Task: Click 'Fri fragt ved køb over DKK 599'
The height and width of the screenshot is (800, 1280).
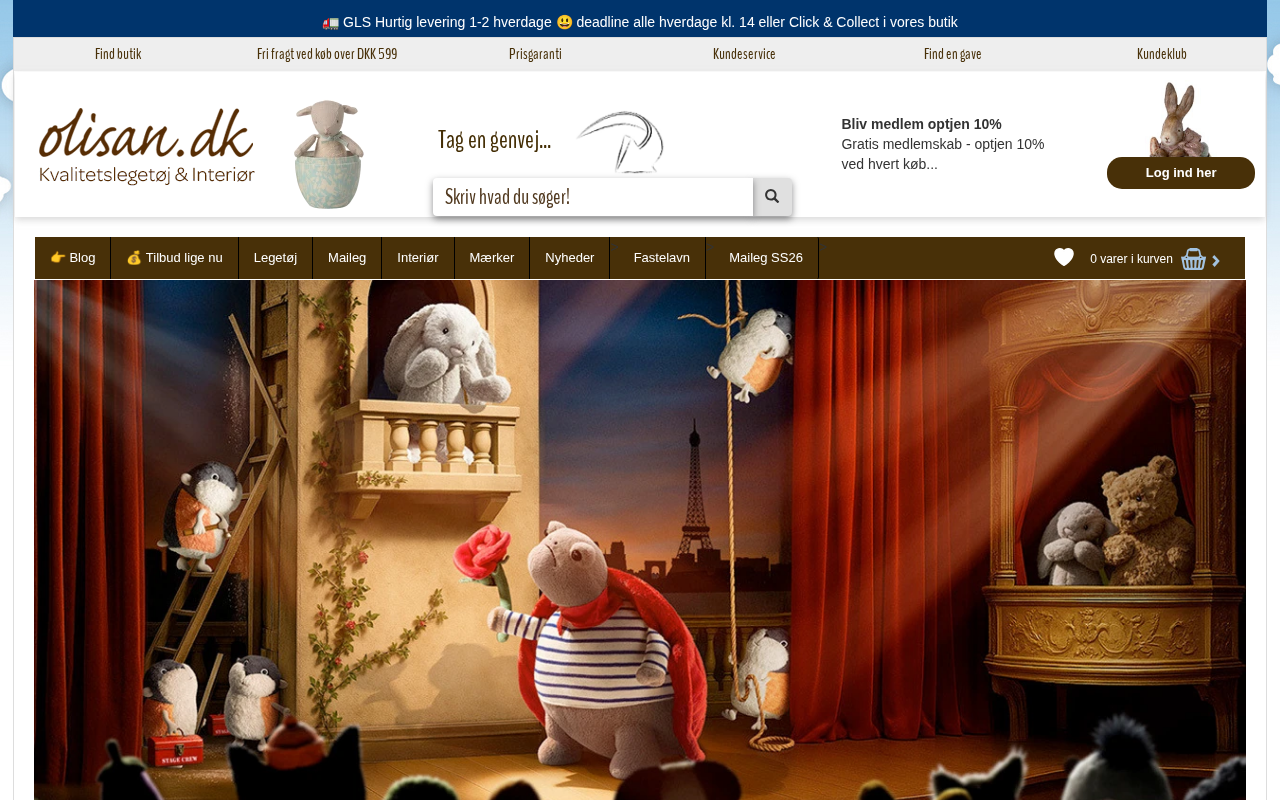Action: 327,54
